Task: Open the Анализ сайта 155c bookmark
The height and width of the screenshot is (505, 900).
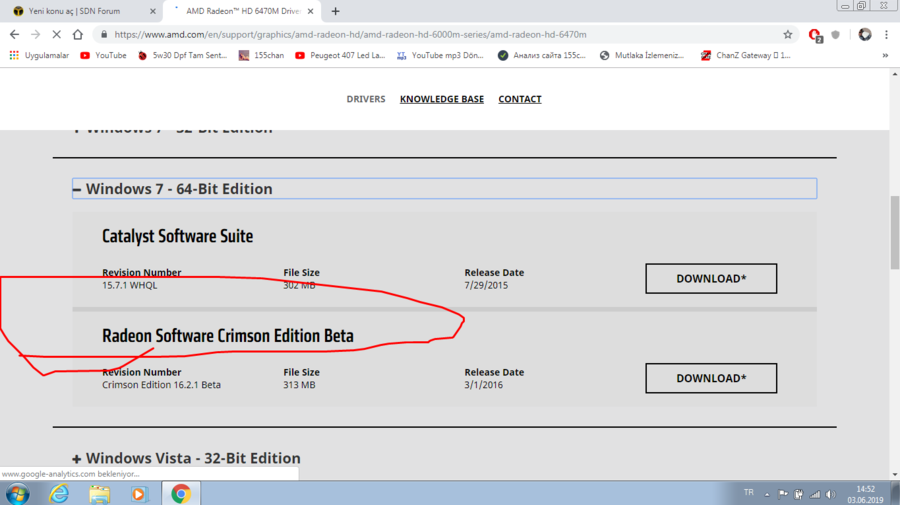Action: [x=542, y=56]
